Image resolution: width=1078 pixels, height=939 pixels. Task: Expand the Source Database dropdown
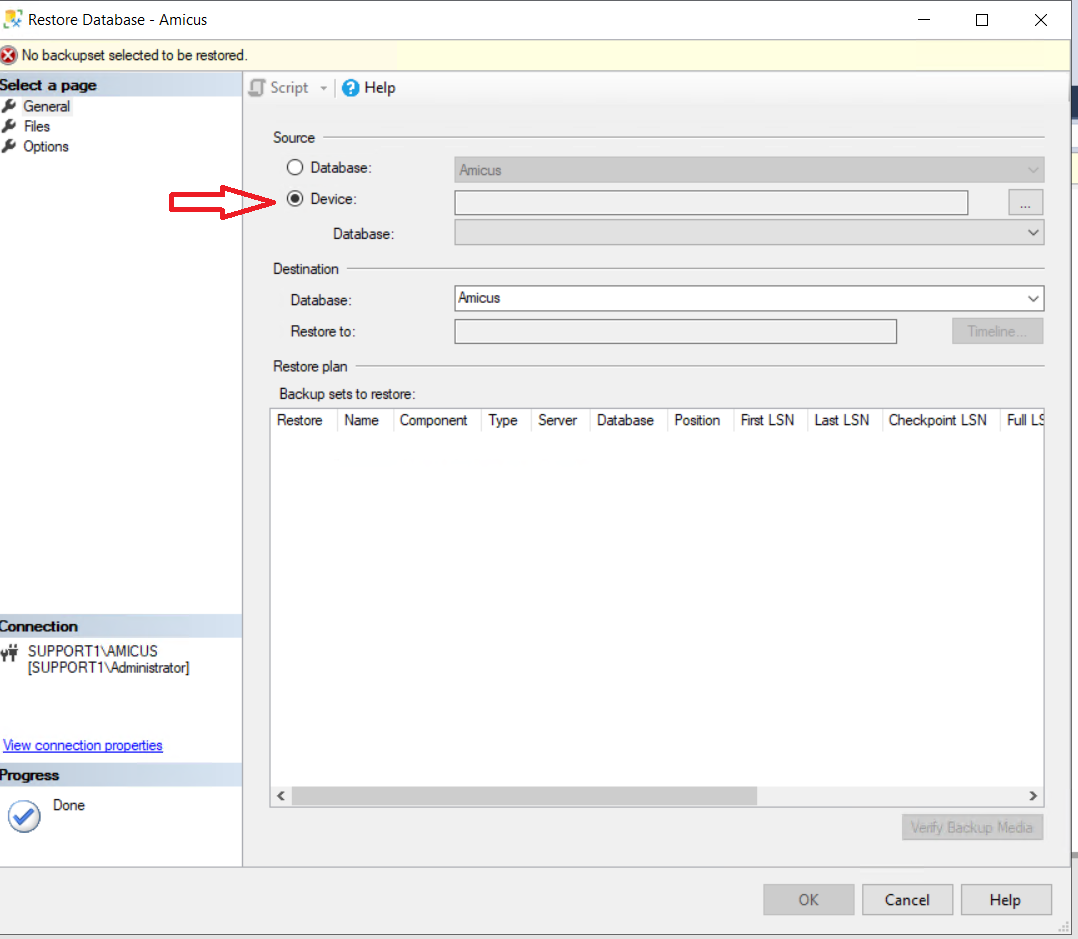tap(1031, 232)
